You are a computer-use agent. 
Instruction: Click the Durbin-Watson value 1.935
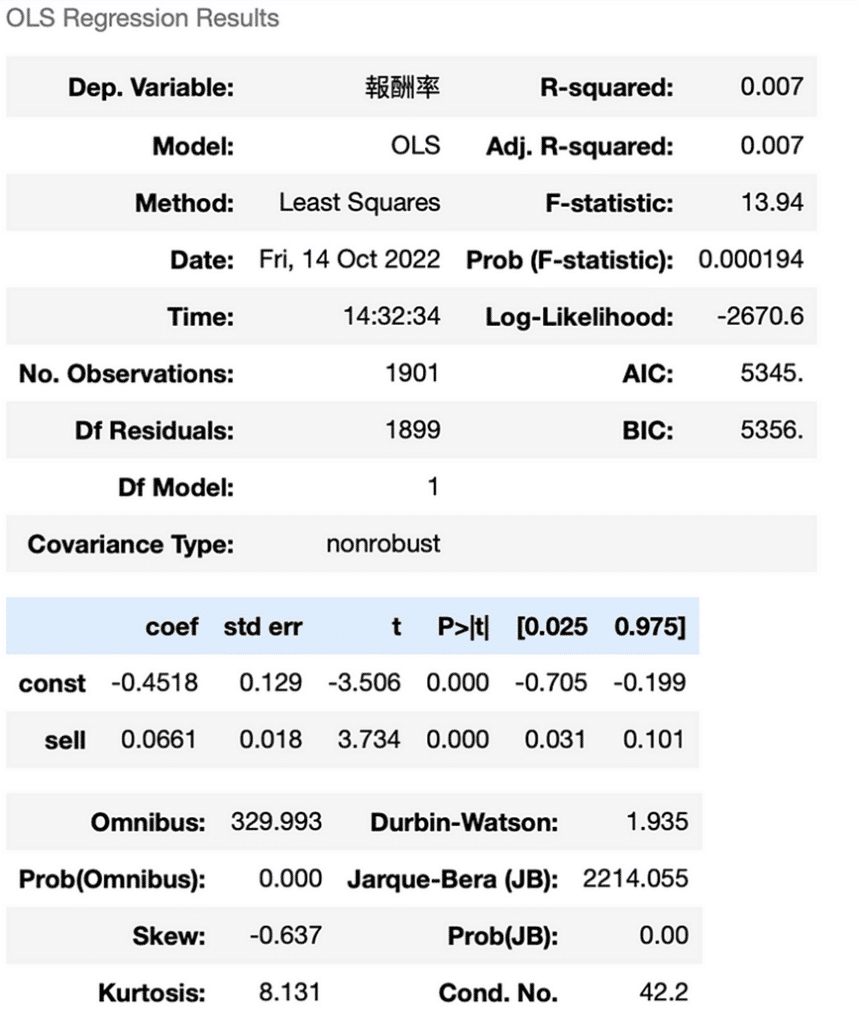[654, 822]
